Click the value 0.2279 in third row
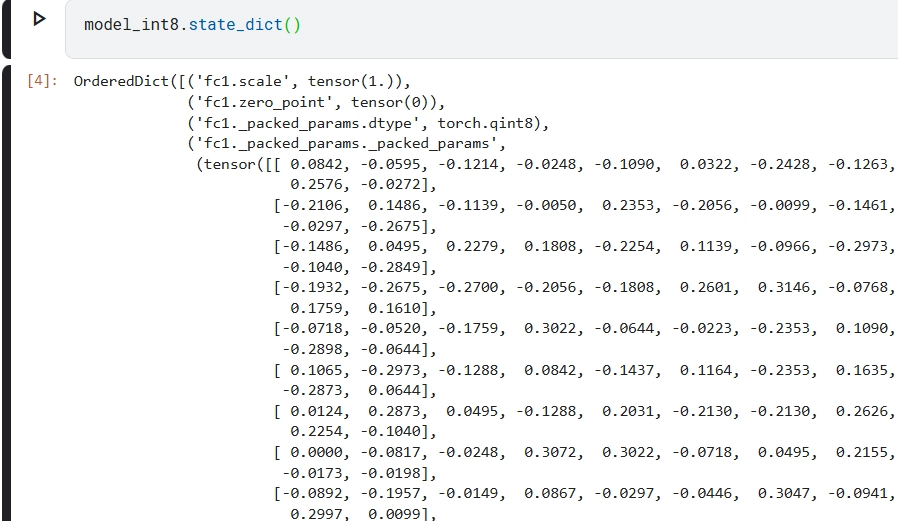Viewport: 898px width, 521px height. click(x=472, y=246)
